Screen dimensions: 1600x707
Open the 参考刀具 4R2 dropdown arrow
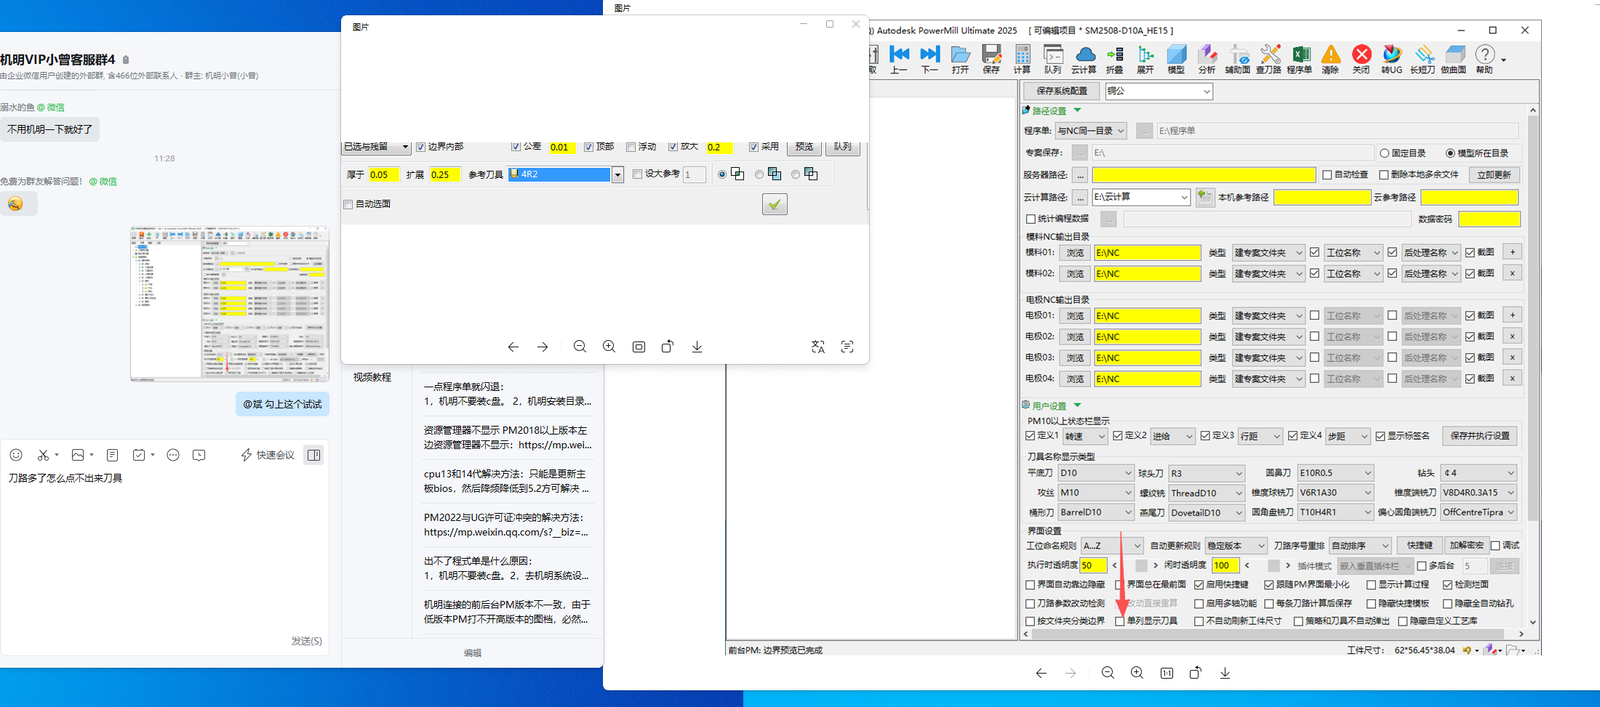coord(618,174)
